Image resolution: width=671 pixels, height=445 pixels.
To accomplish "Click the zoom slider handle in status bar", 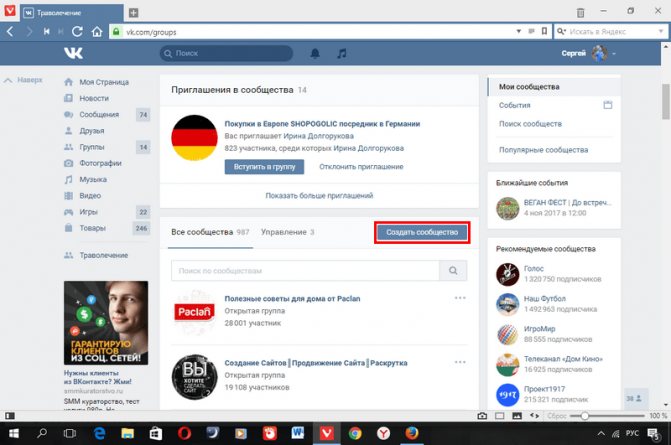I will [585, 416].
